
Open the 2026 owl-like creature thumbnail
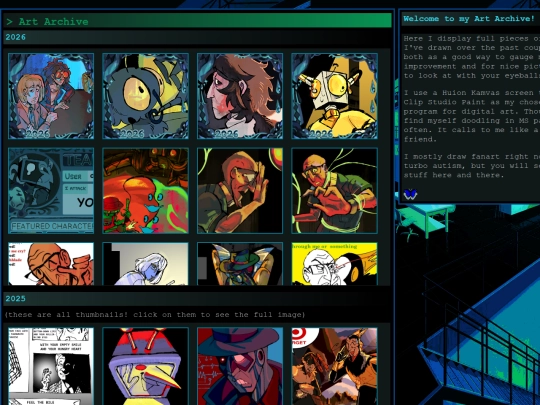[x=145, y=96]
